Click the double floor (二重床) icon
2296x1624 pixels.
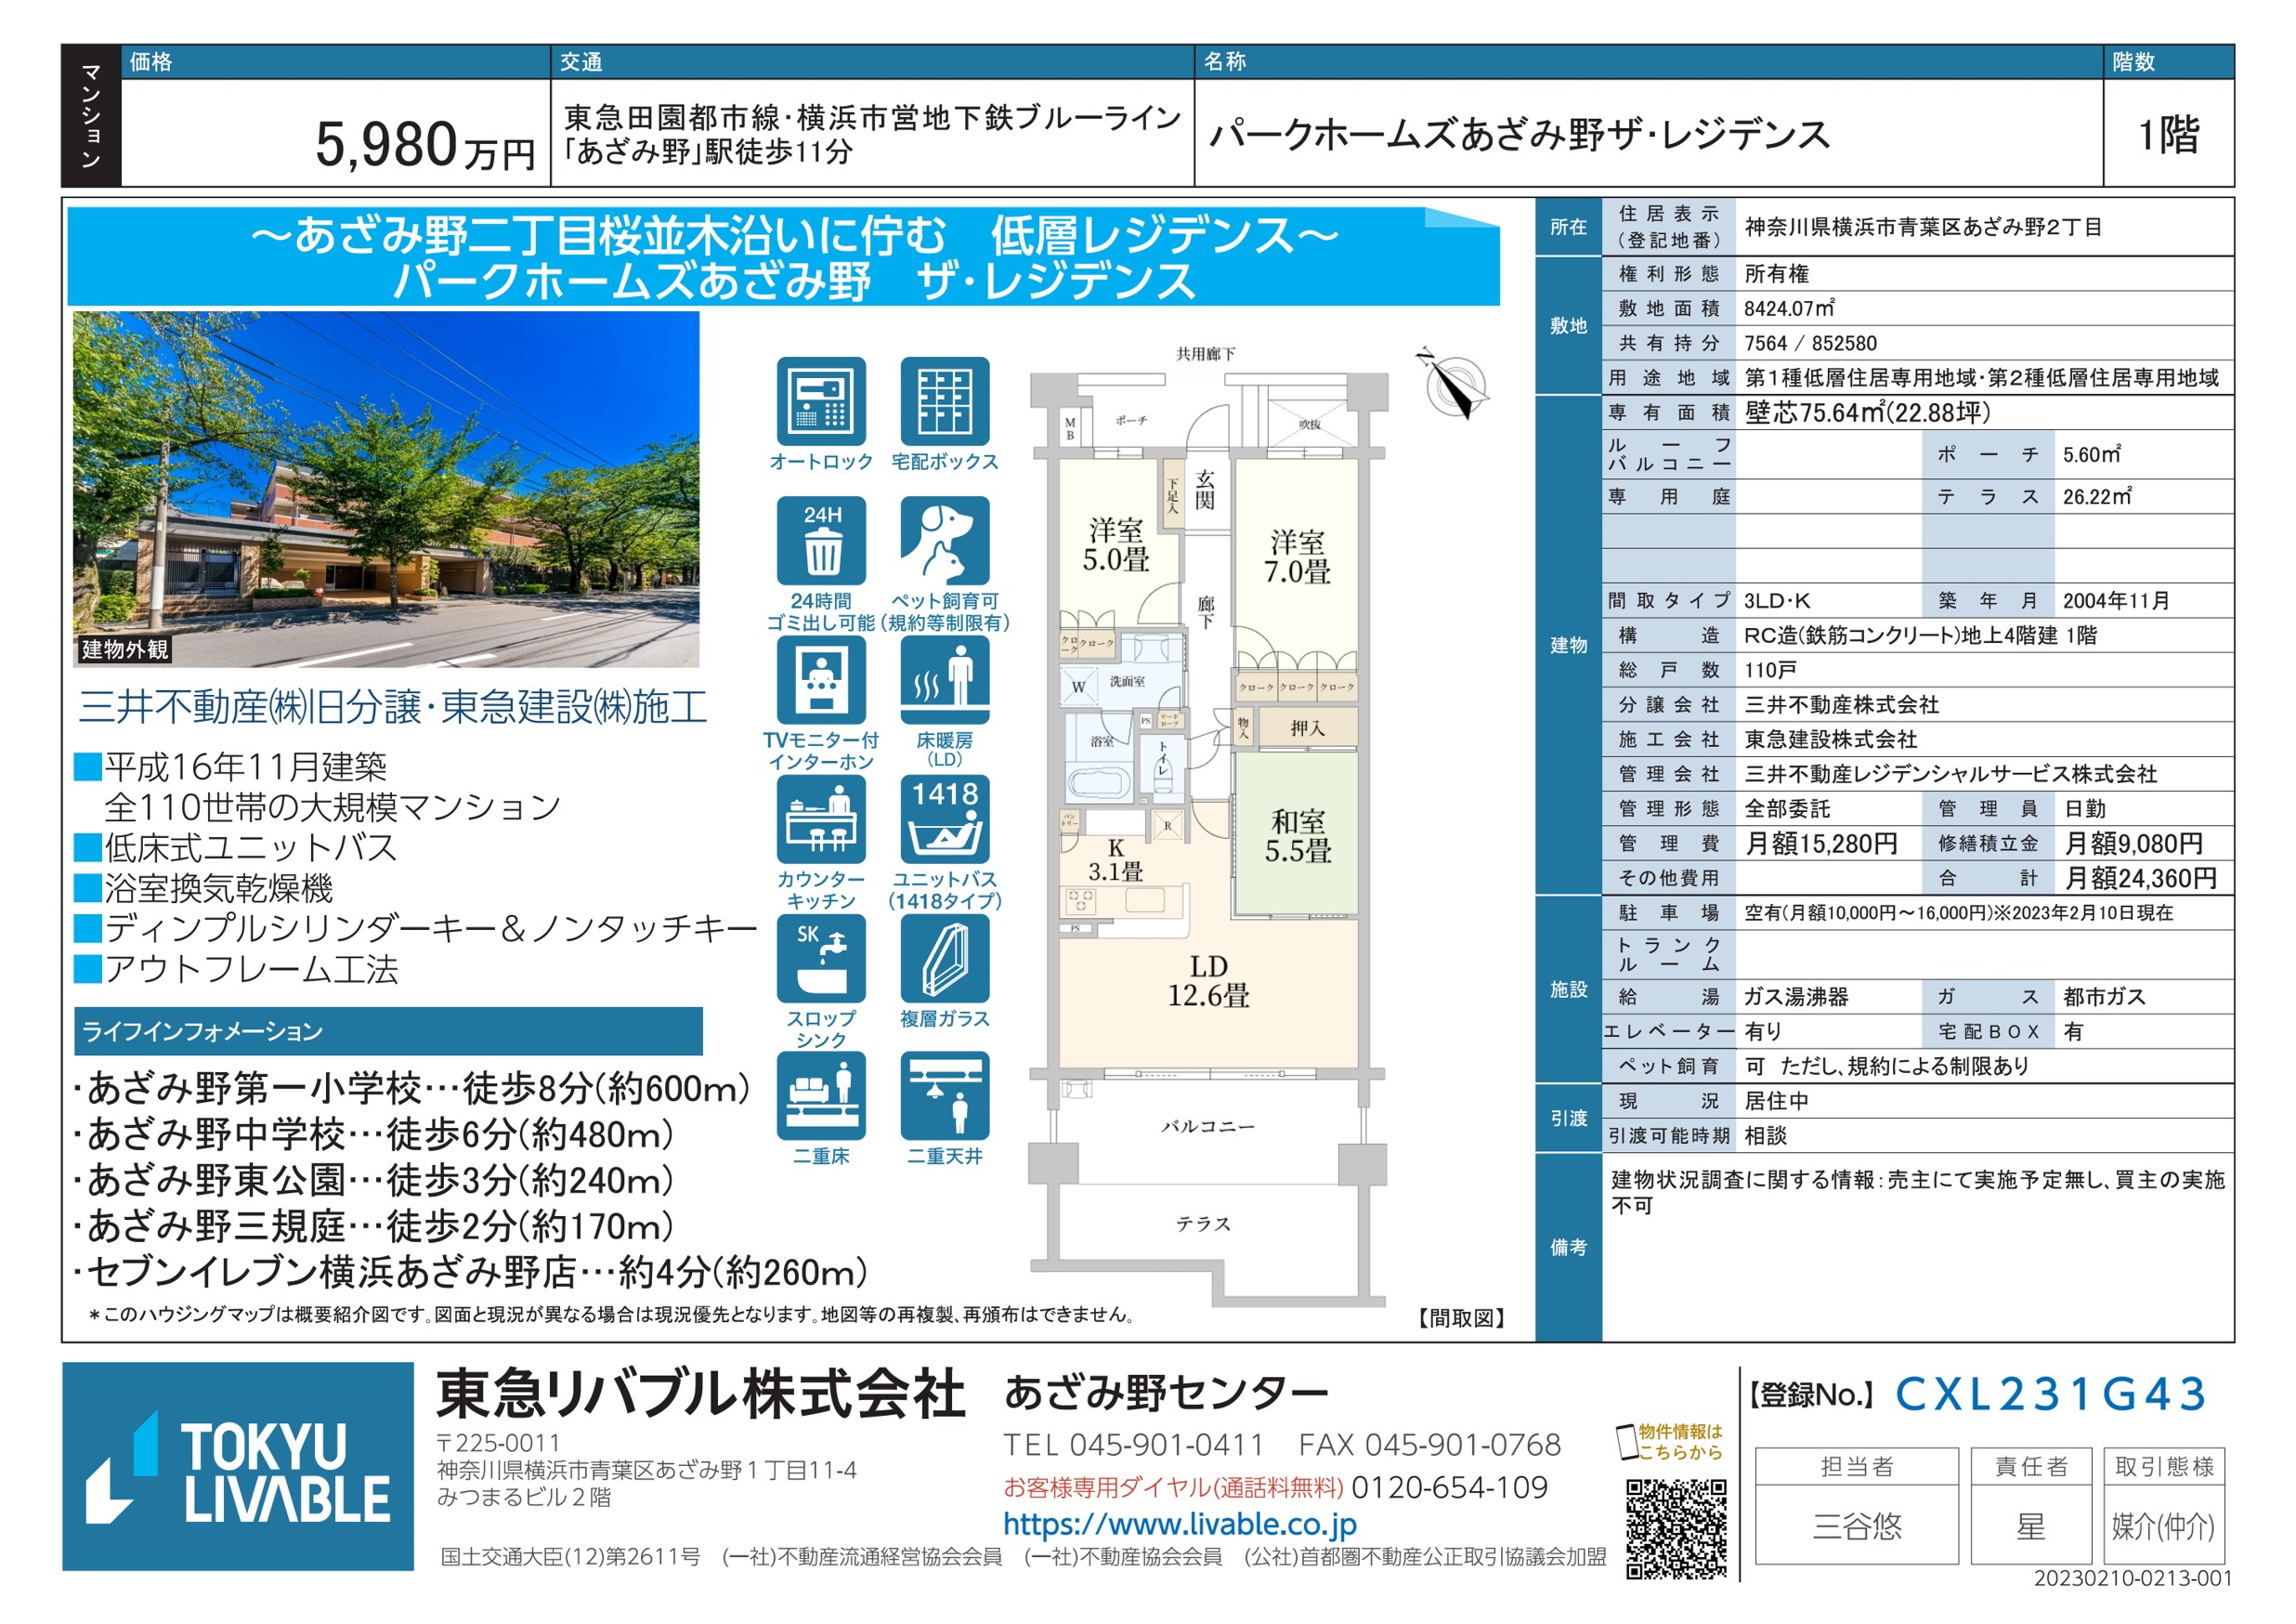(x=820, y=1096)
